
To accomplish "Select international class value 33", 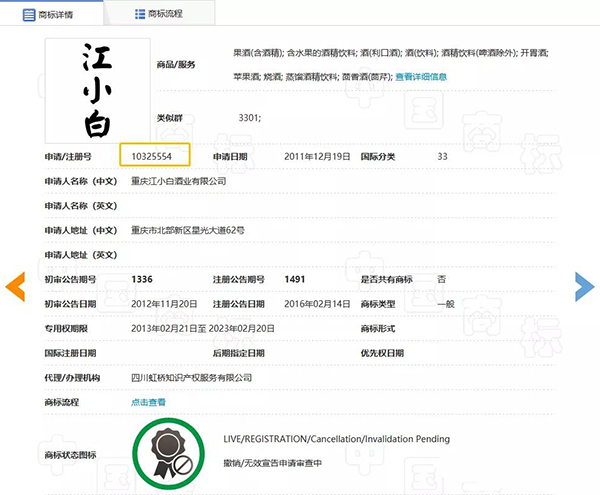I will (442, 156).
